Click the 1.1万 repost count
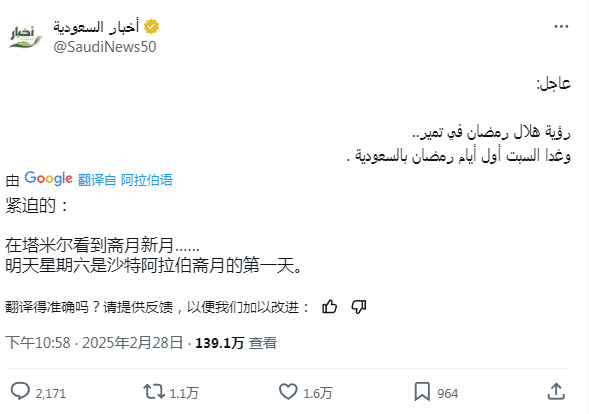589x414 pixels. (x=184, y=393)
